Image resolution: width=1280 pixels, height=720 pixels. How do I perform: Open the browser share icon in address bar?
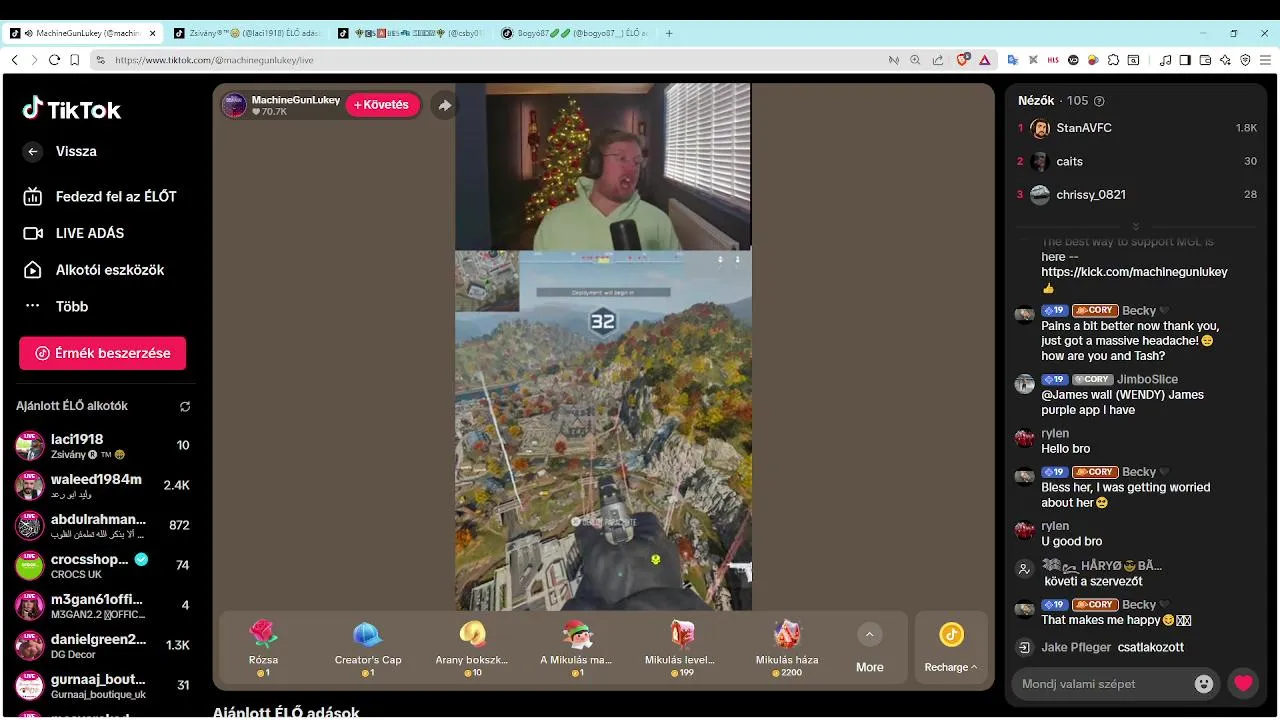pos(937,60)
